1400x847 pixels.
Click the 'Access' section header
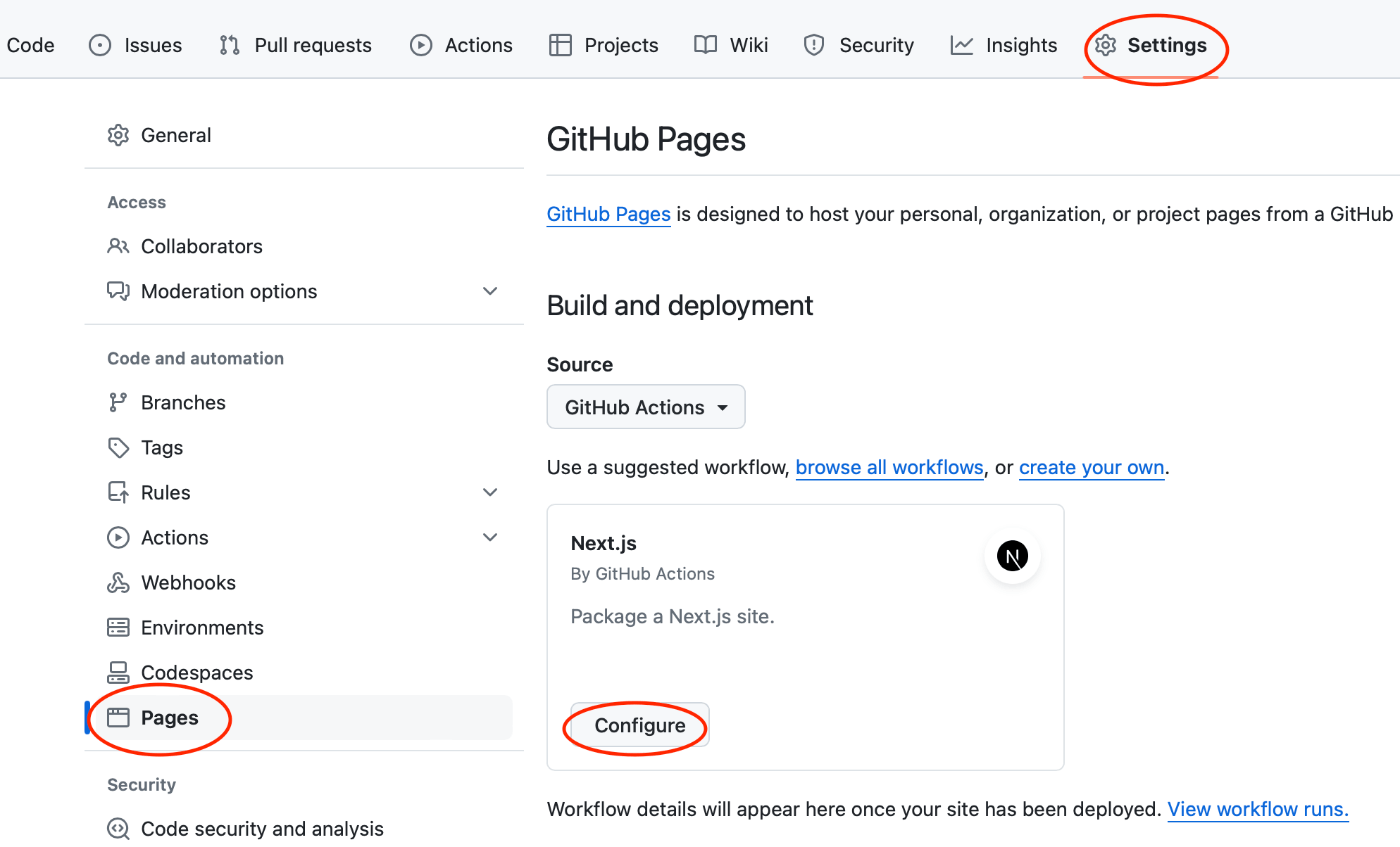tap(136, 202)
